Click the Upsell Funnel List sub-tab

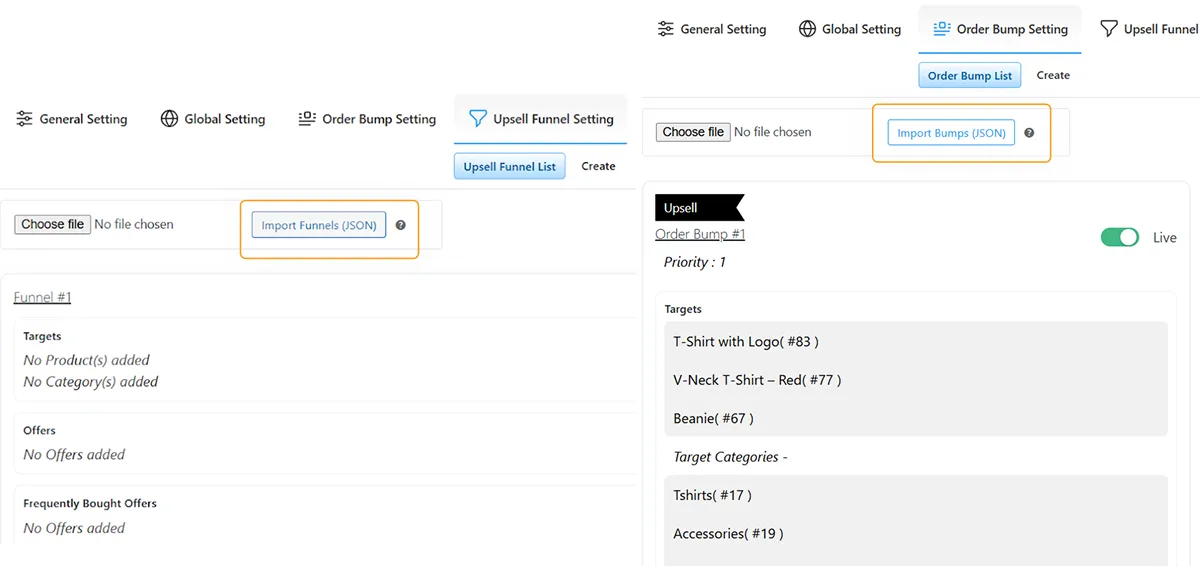(510, 166)
